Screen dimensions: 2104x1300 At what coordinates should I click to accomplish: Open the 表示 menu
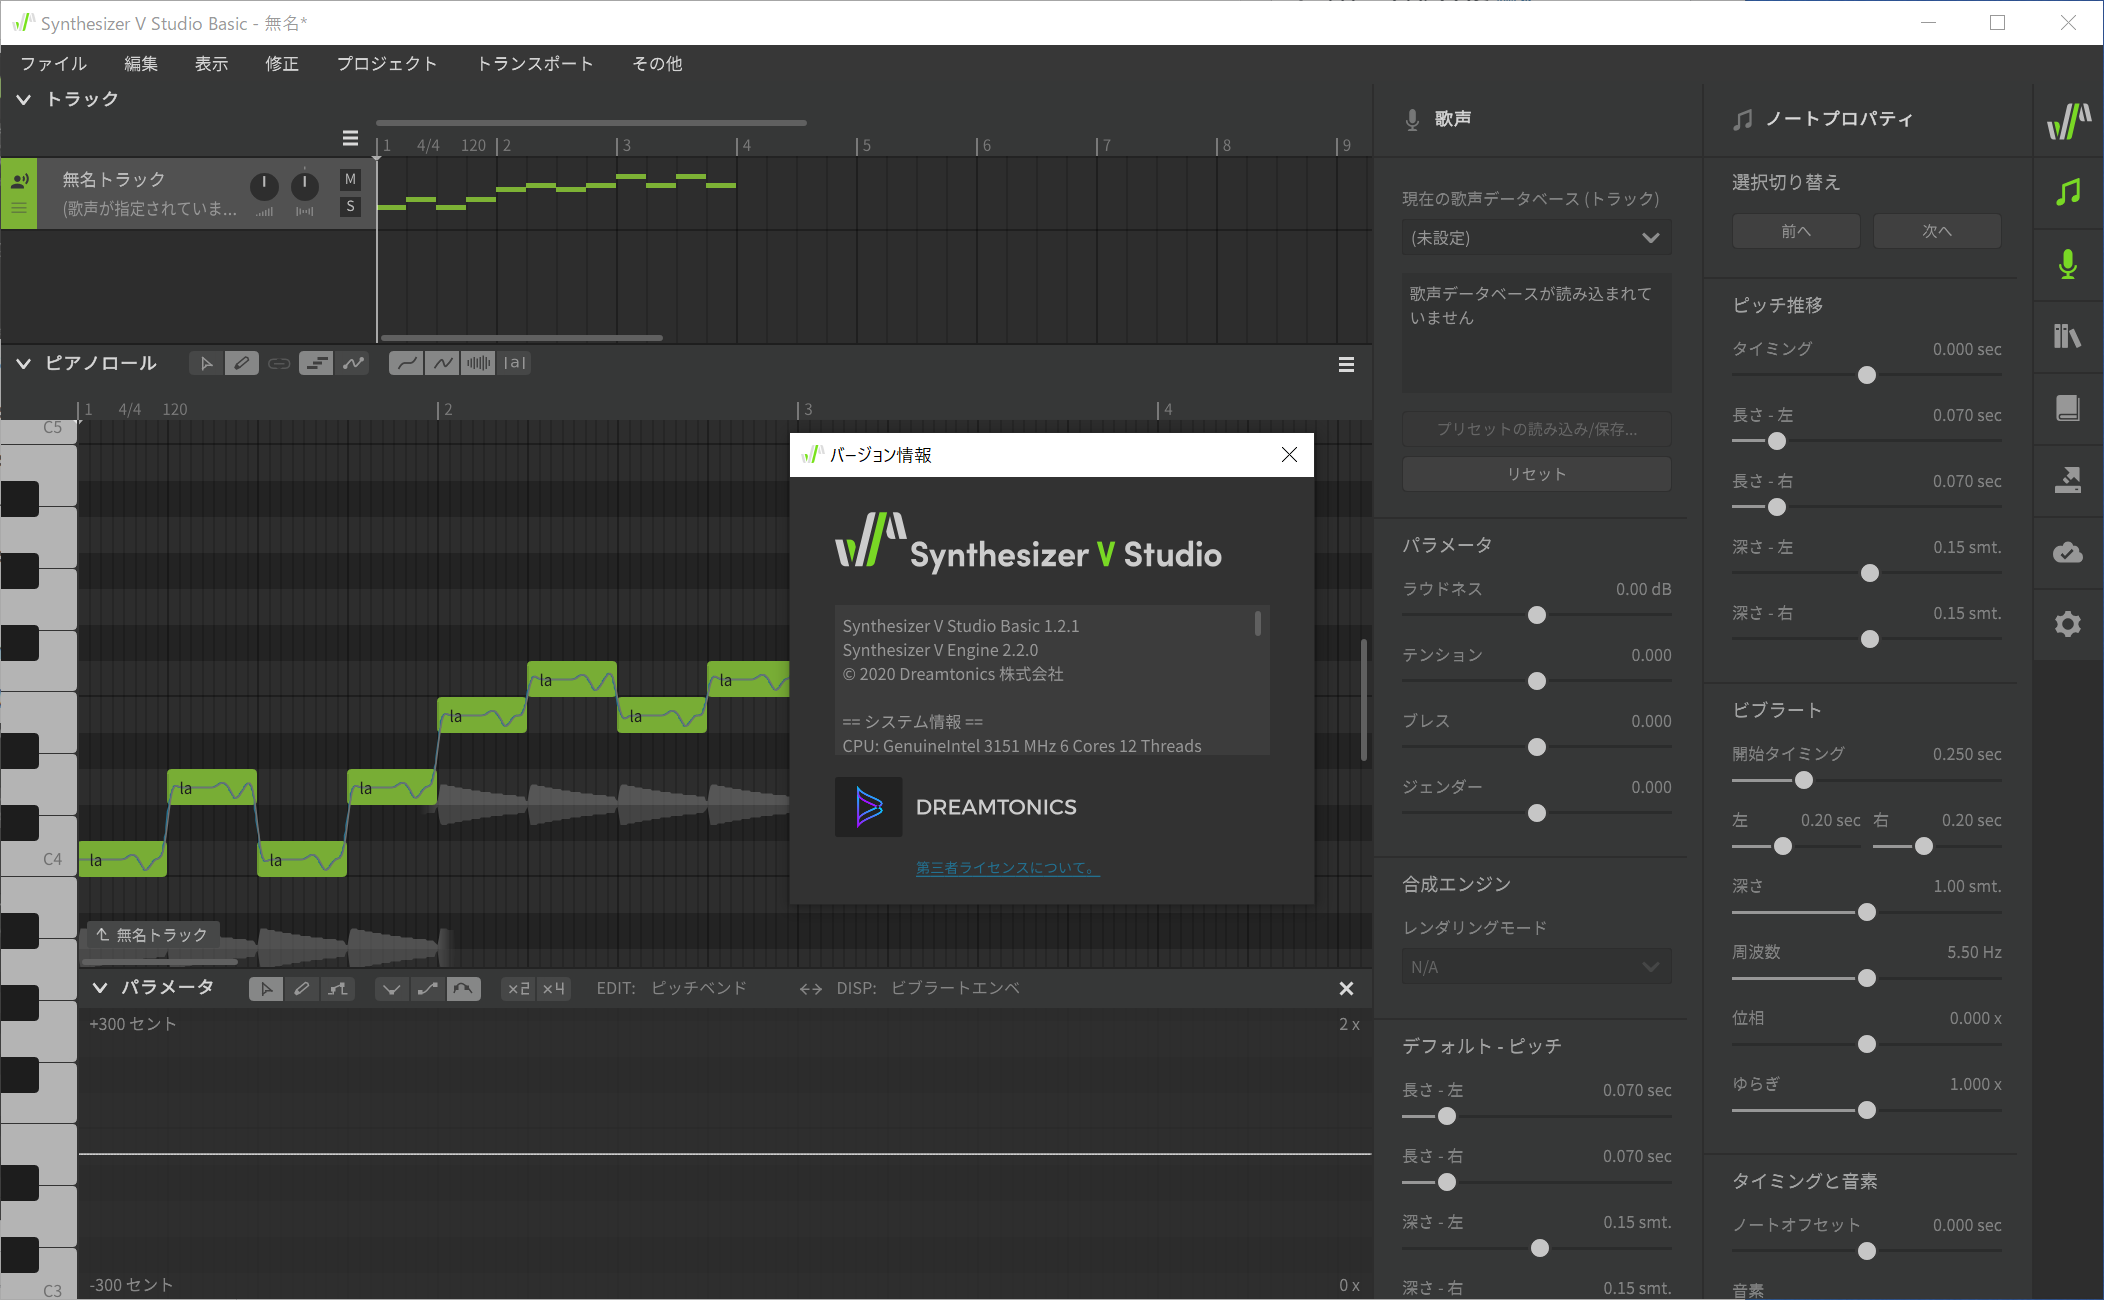(211, 64)
